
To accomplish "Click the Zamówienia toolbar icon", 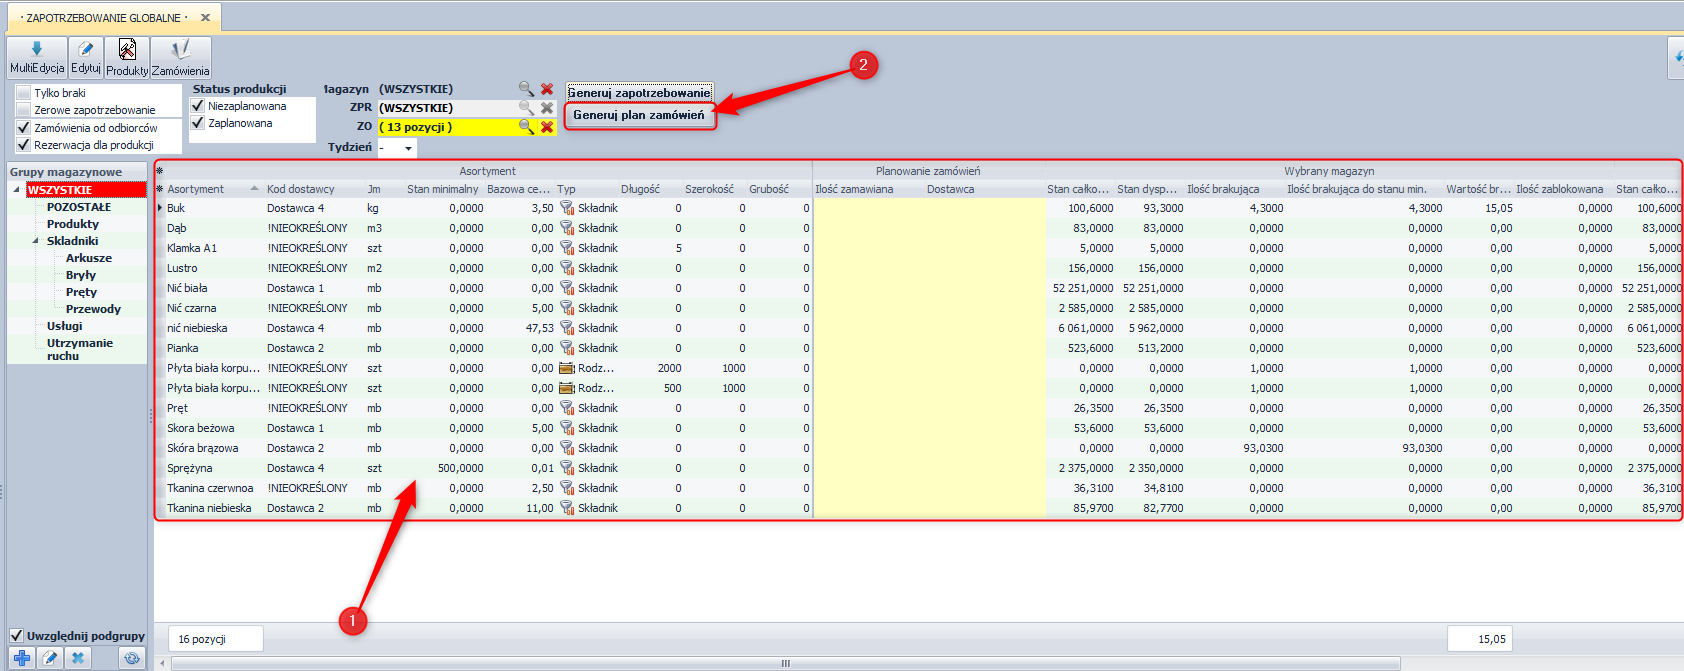I will [180, 57].
